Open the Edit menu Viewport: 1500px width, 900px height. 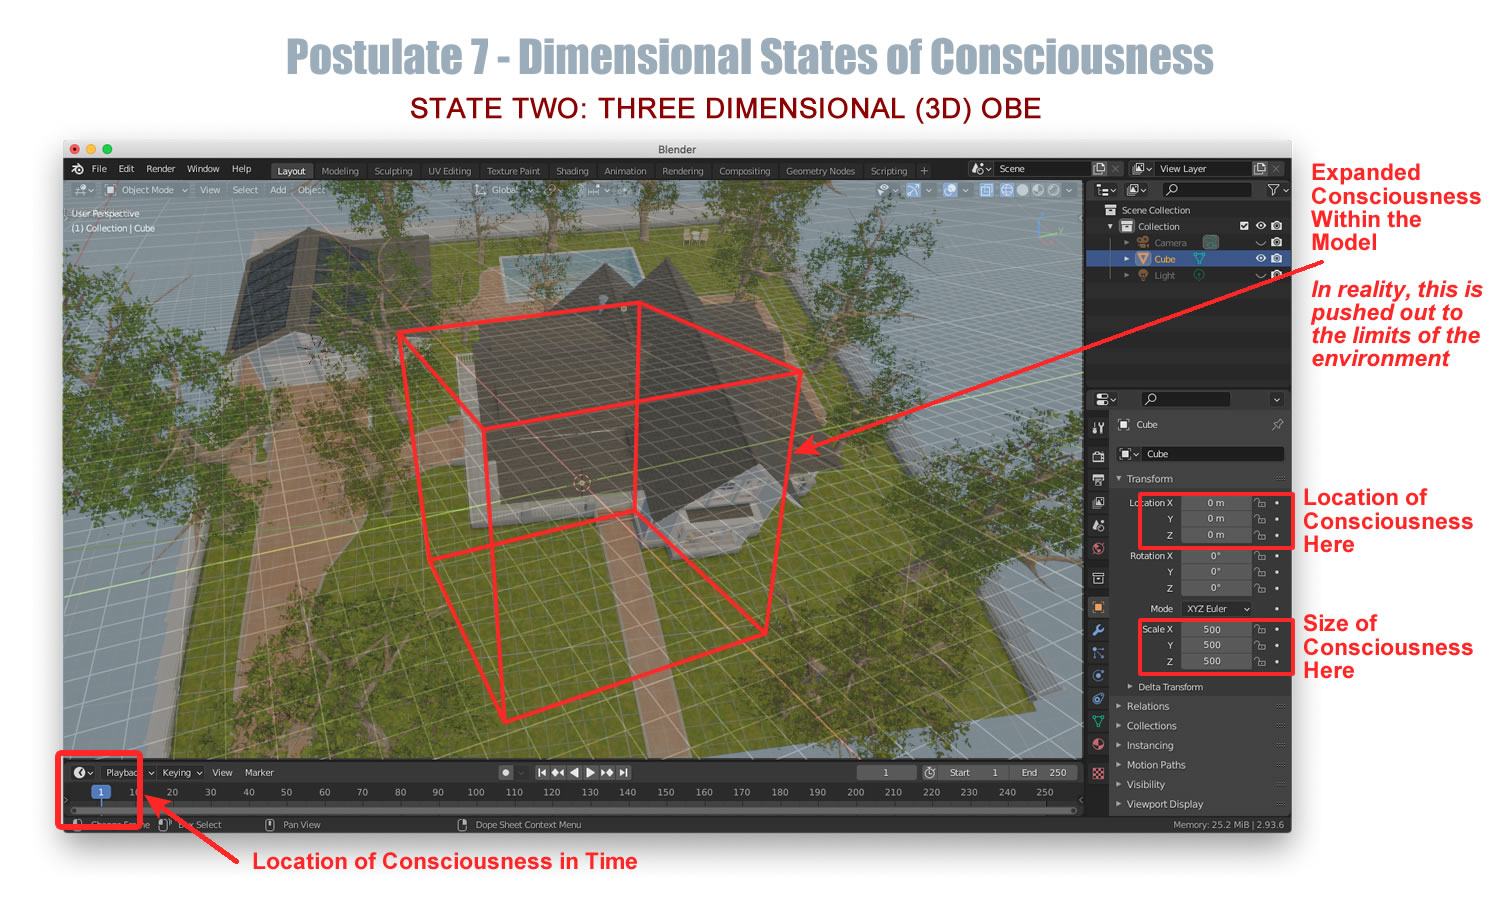(x=127, y=169)
